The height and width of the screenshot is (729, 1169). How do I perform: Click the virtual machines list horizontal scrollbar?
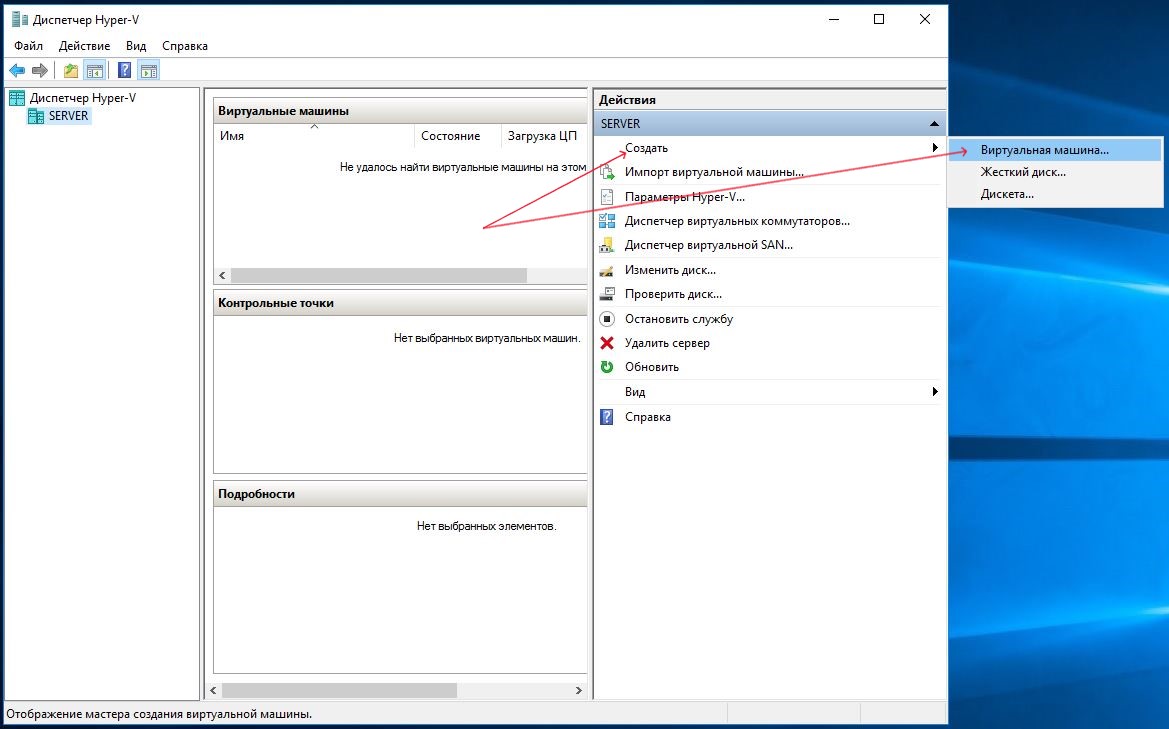(x=378, y=276)
